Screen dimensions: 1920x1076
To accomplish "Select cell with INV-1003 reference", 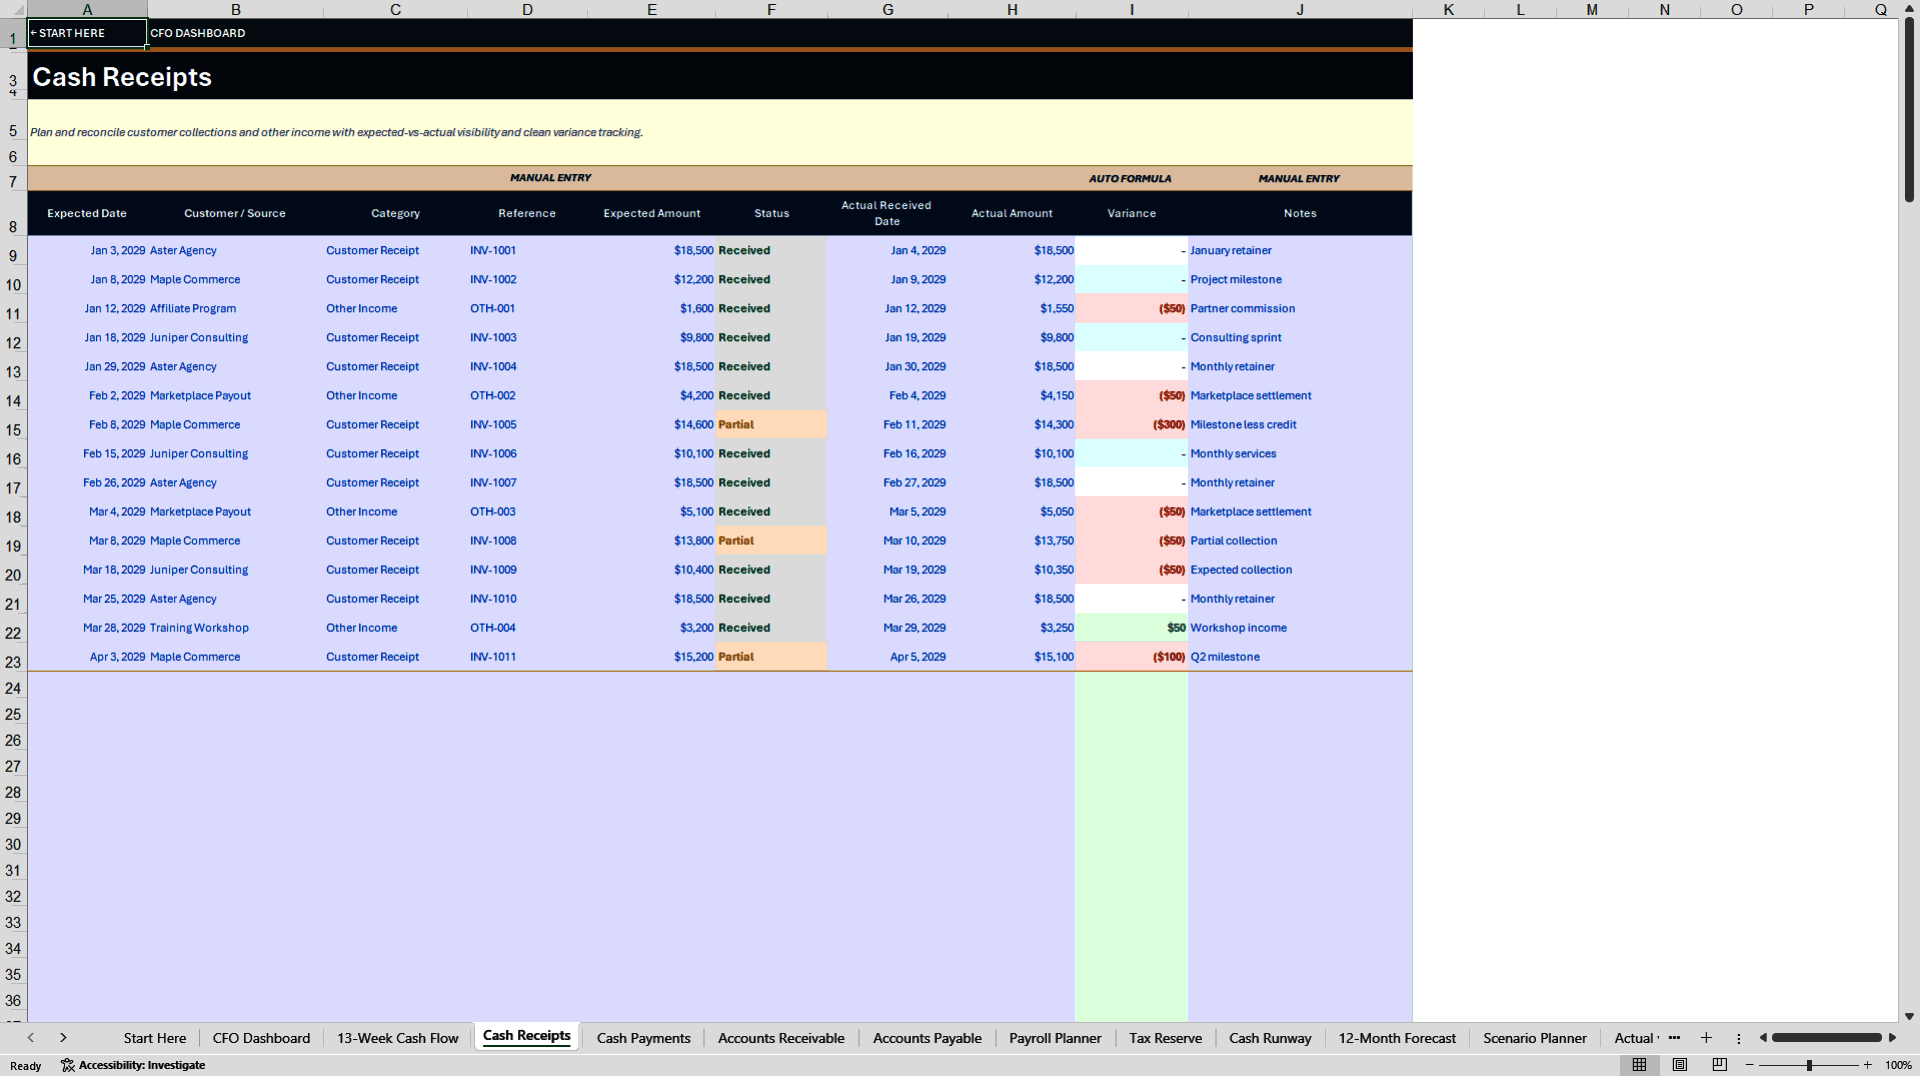I will tap(527, 337).
